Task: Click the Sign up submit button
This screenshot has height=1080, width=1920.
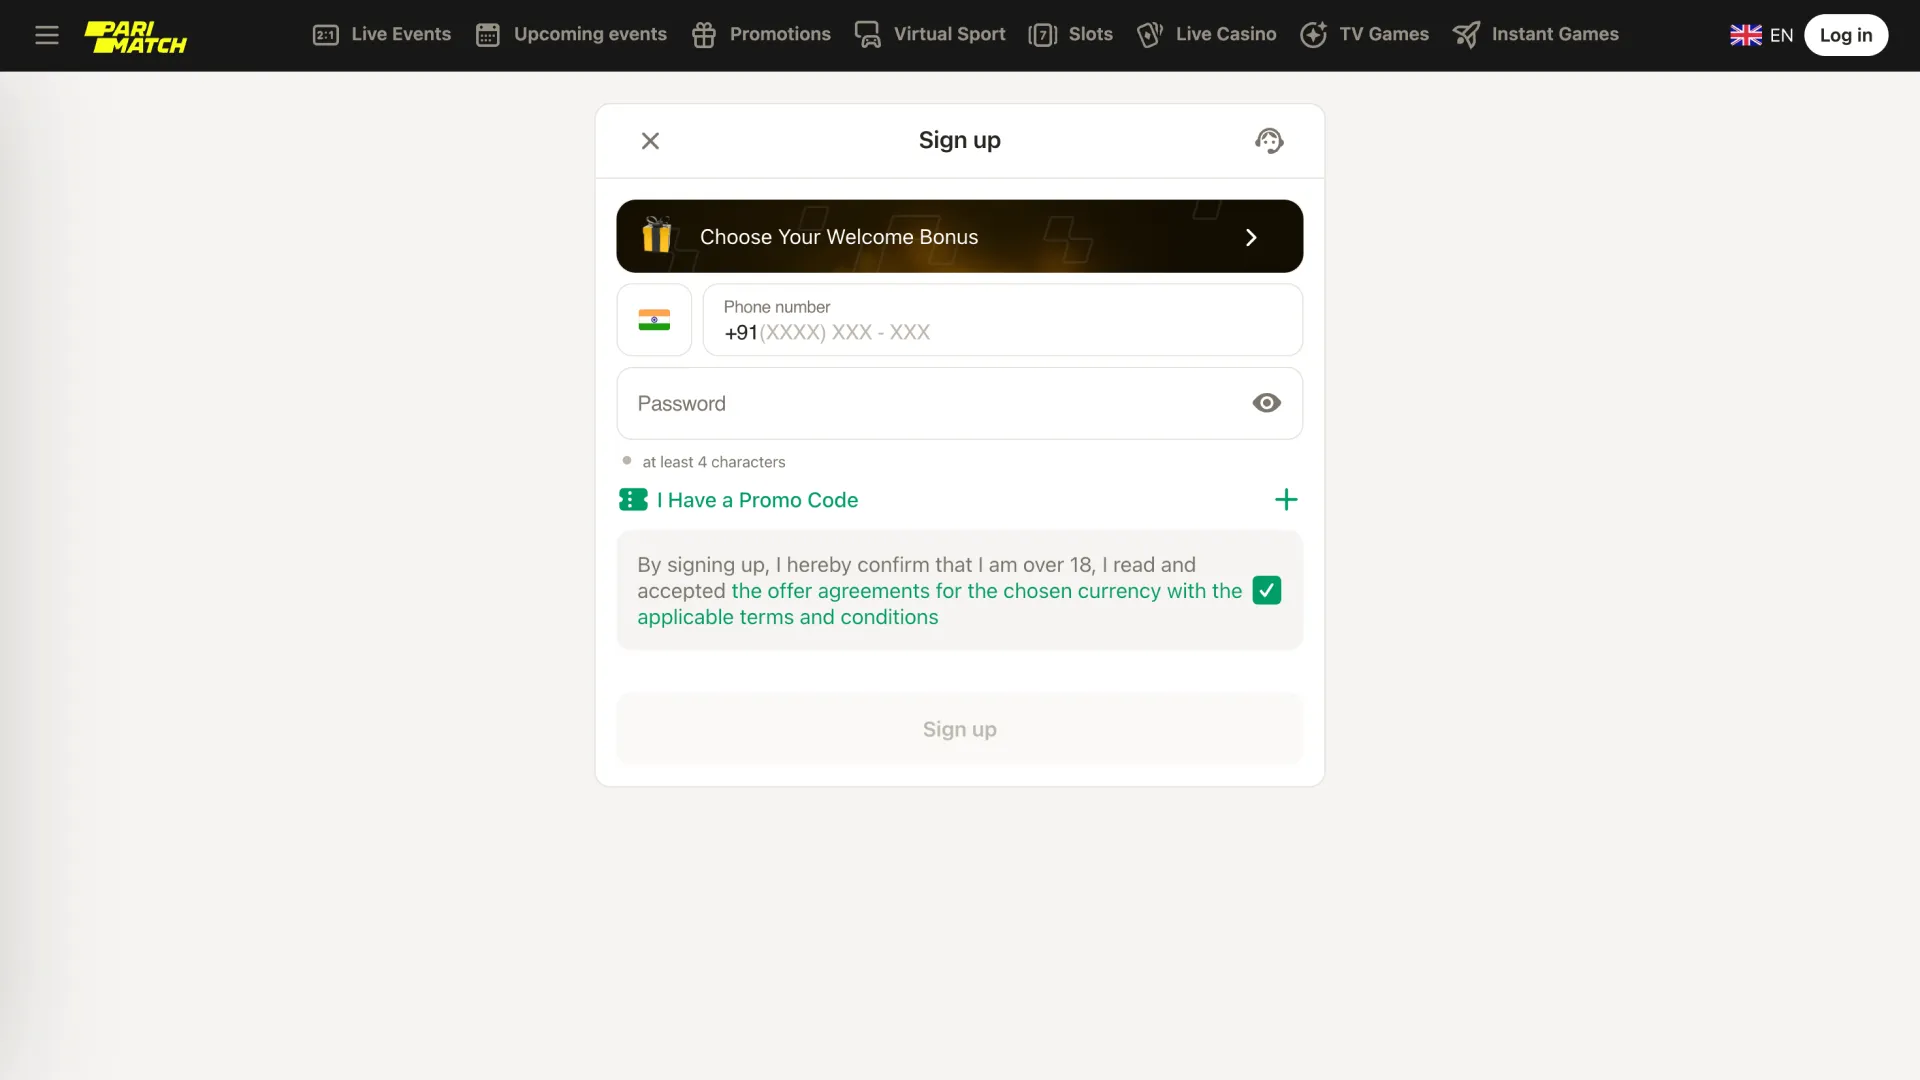Action: click(960, 728)
